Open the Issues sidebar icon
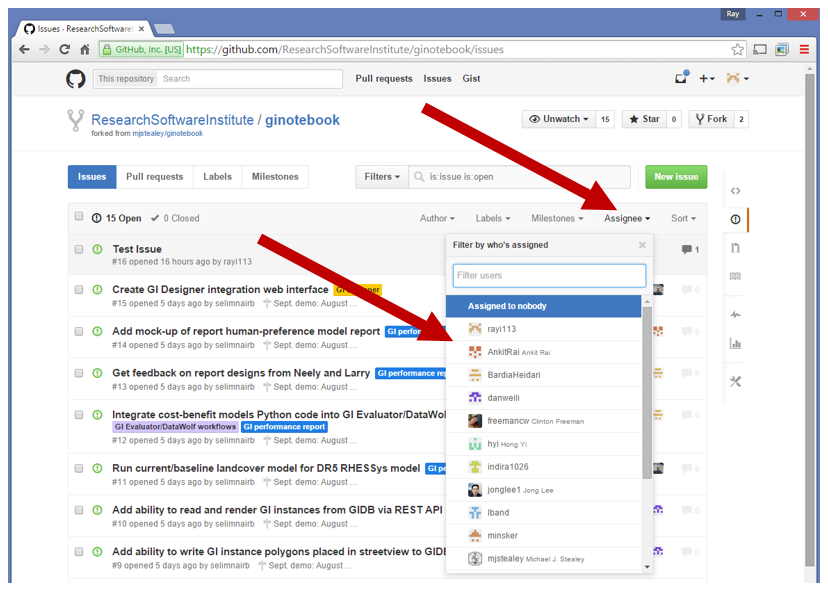This screenshot has height=589, width=828. click(735, 219)
